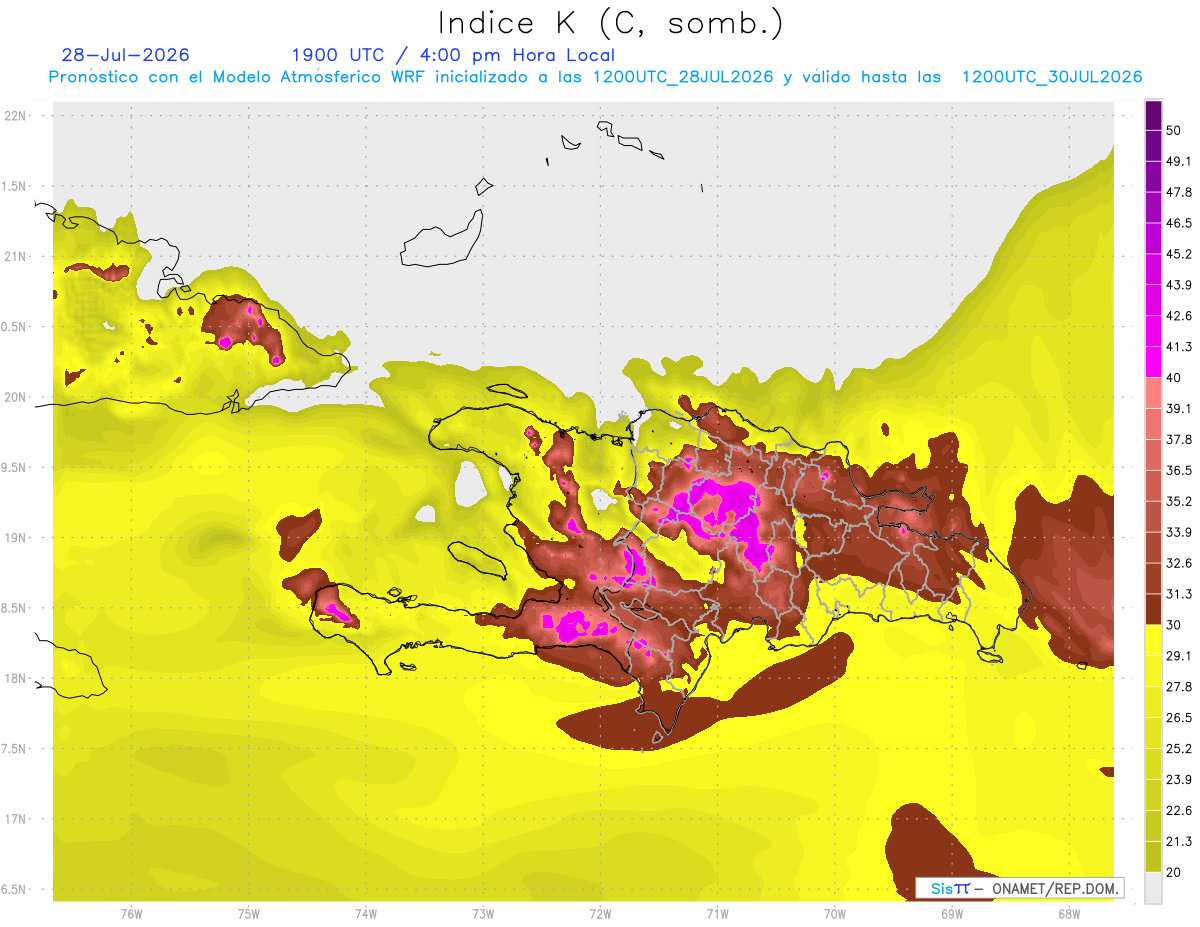Click the '22.6' value on the color scale

(1179, 811)
